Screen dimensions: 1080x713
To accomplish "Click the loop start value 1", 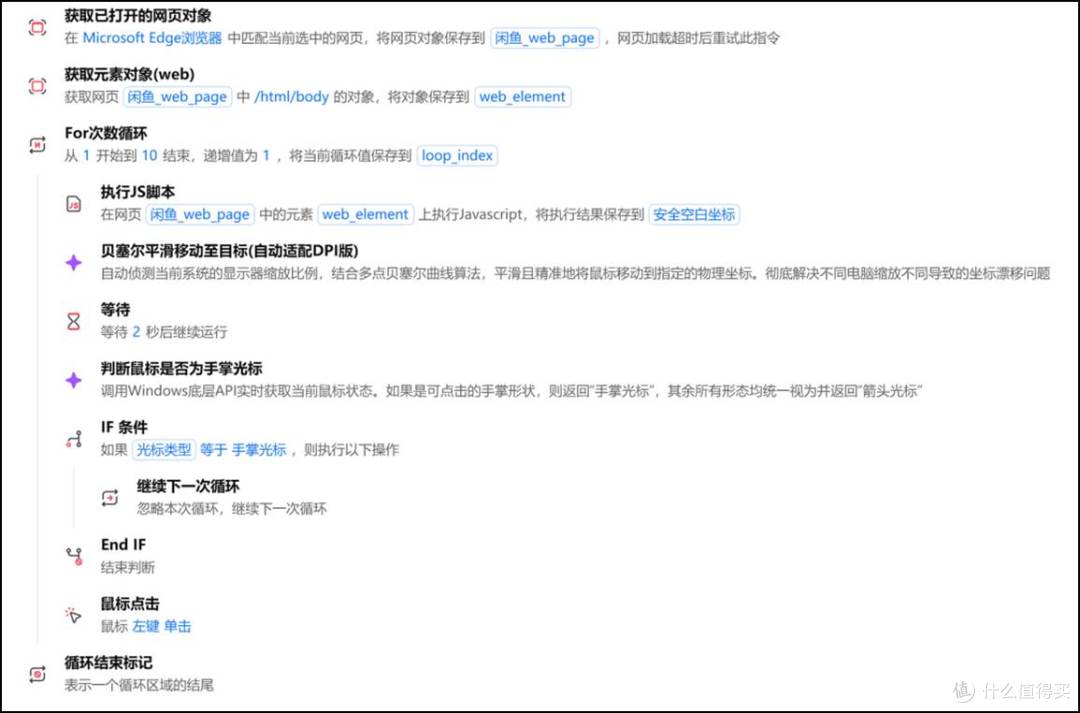I will pyautogui.click(x=86, y=156).
